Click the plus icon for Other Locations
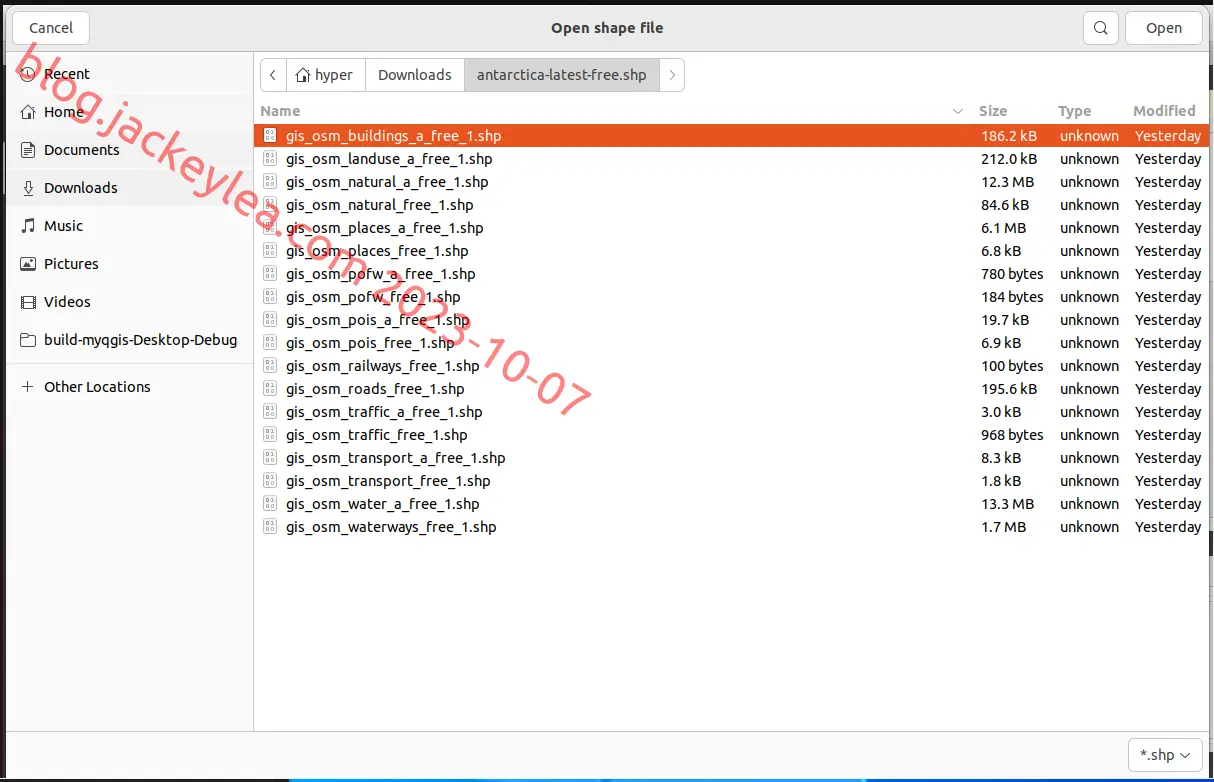 coord(28,387)
